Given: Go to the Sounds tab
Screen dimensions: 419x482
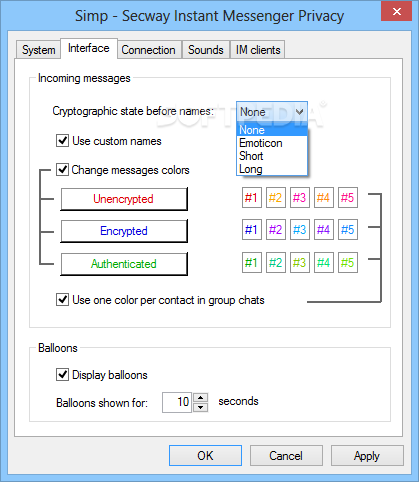Looking at the screenshot, I should tap(206, 50).
